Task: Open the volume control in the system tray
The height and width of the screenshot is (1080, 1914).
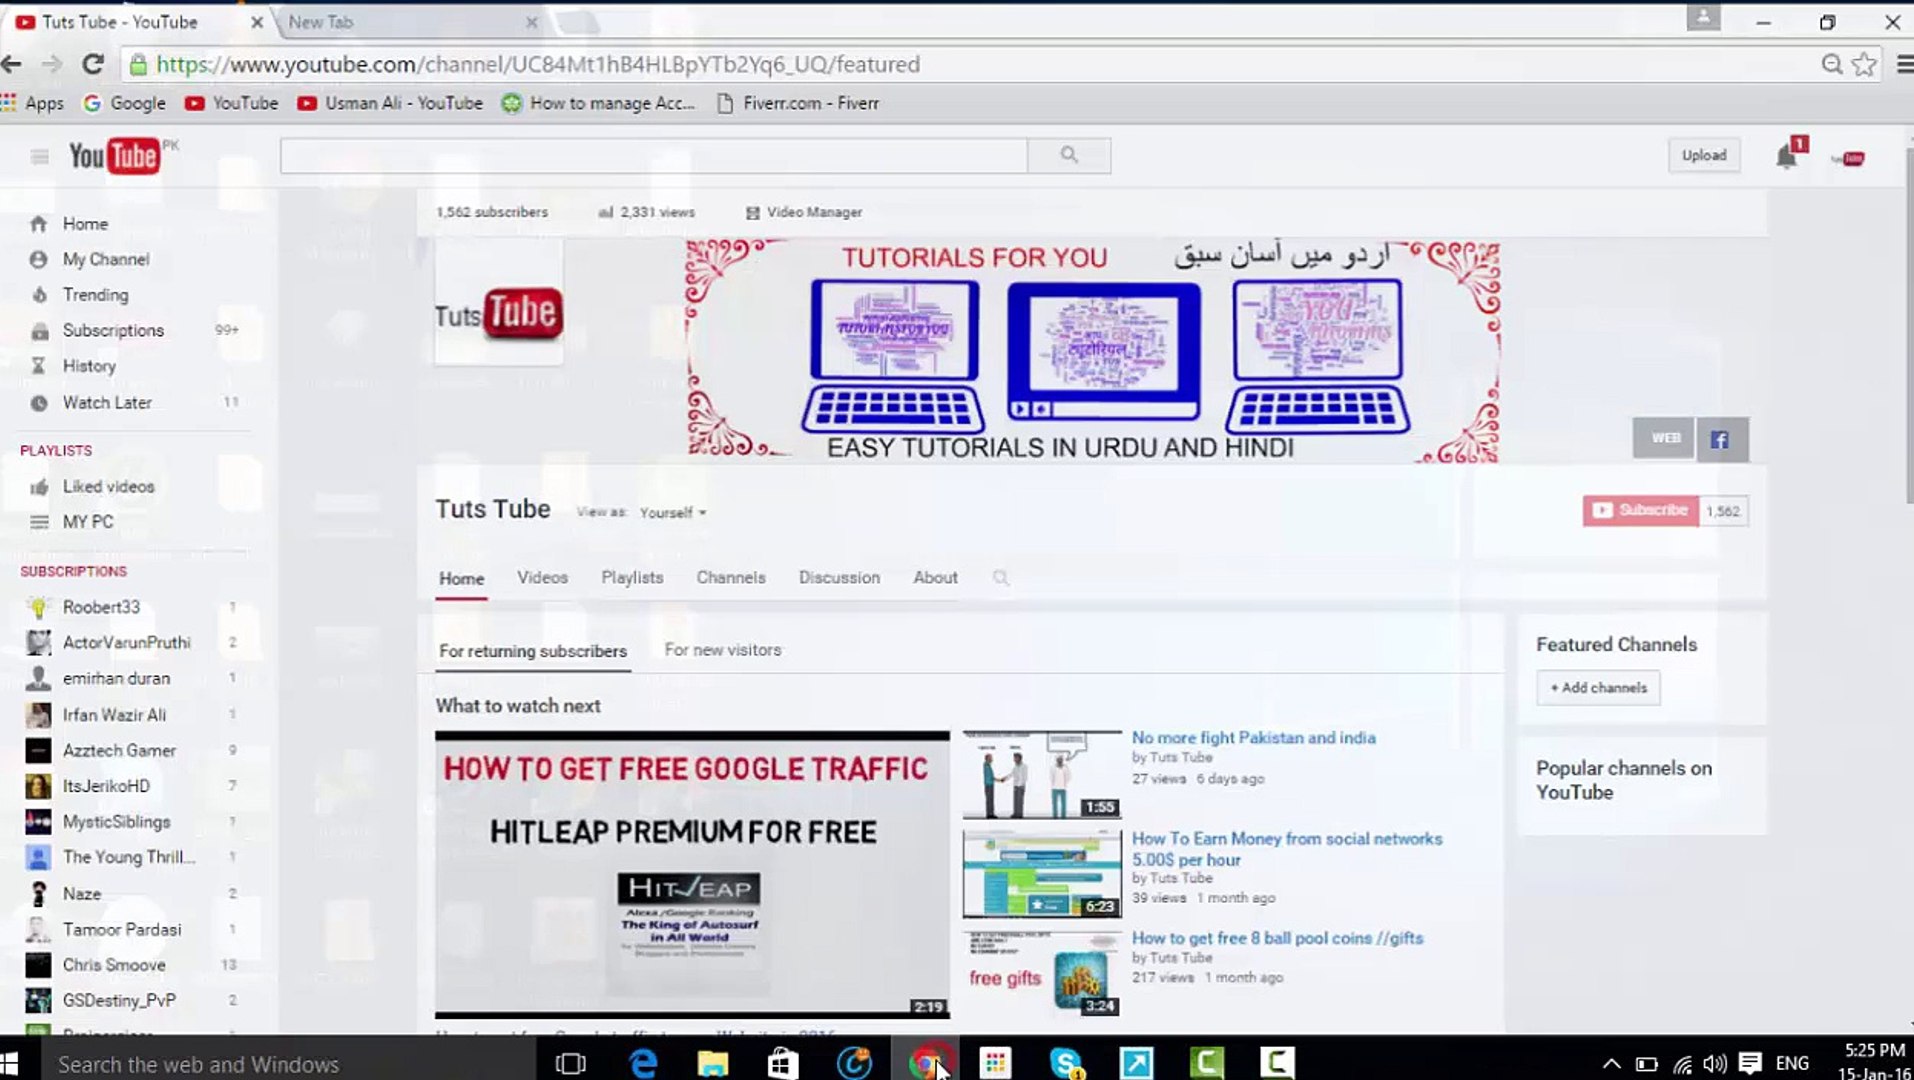Action: tap(1716, 1063)
